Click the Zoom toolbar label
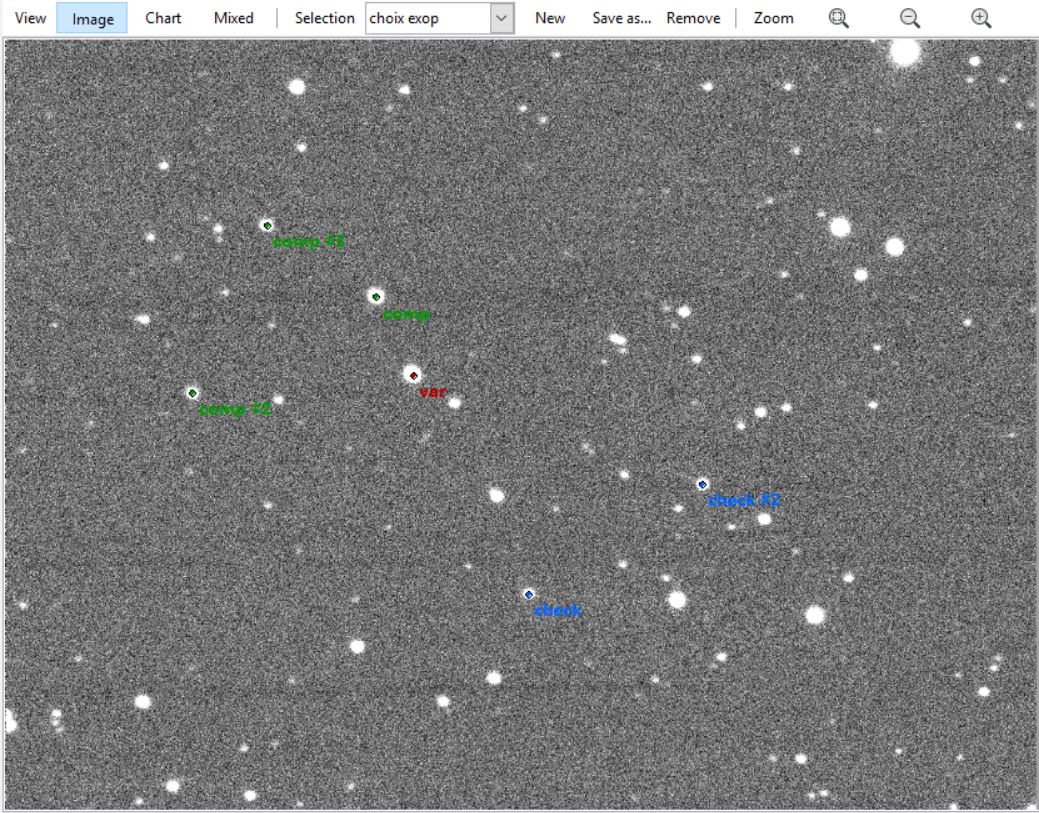Viewport: 1039px width, 813px height. [773, 18]
